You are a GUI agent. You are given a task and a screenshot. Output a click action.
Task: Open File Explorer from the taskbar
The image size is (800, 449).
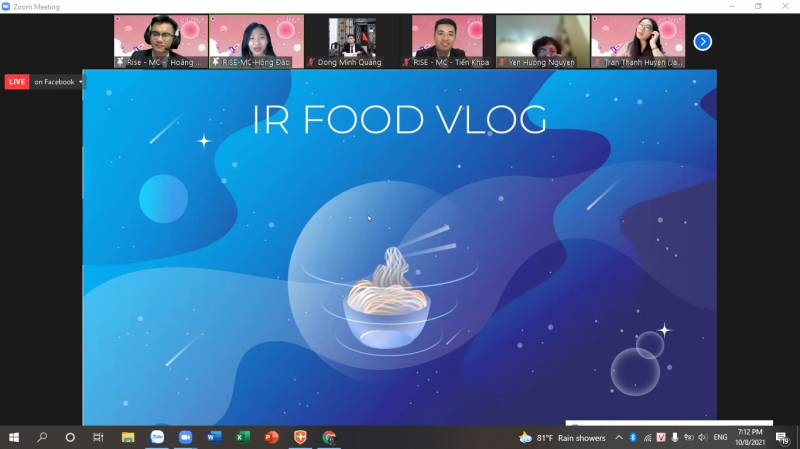[128, 437]
